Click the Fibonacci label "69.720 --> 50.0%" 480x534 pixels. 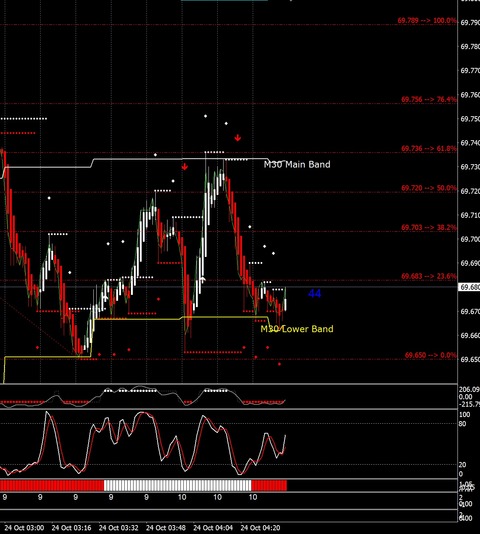(429, 188)
